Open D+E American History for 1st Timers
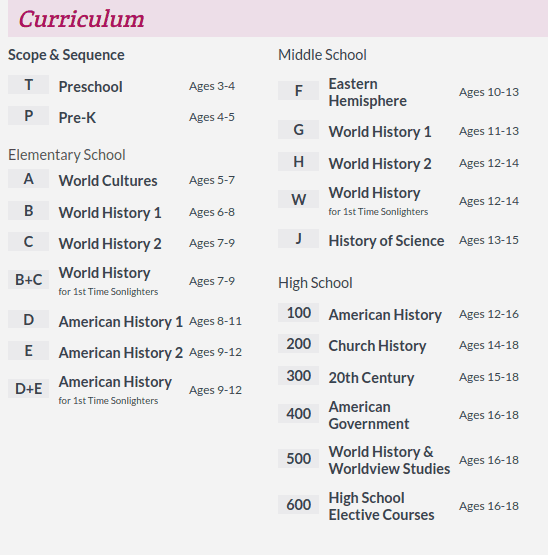Screen dimensions: 548x555 (x=115, y=390)
